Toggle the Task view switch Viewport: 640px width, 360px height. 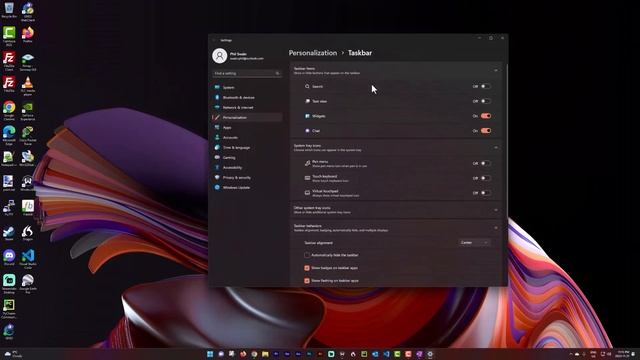click(x=485, y=101)
